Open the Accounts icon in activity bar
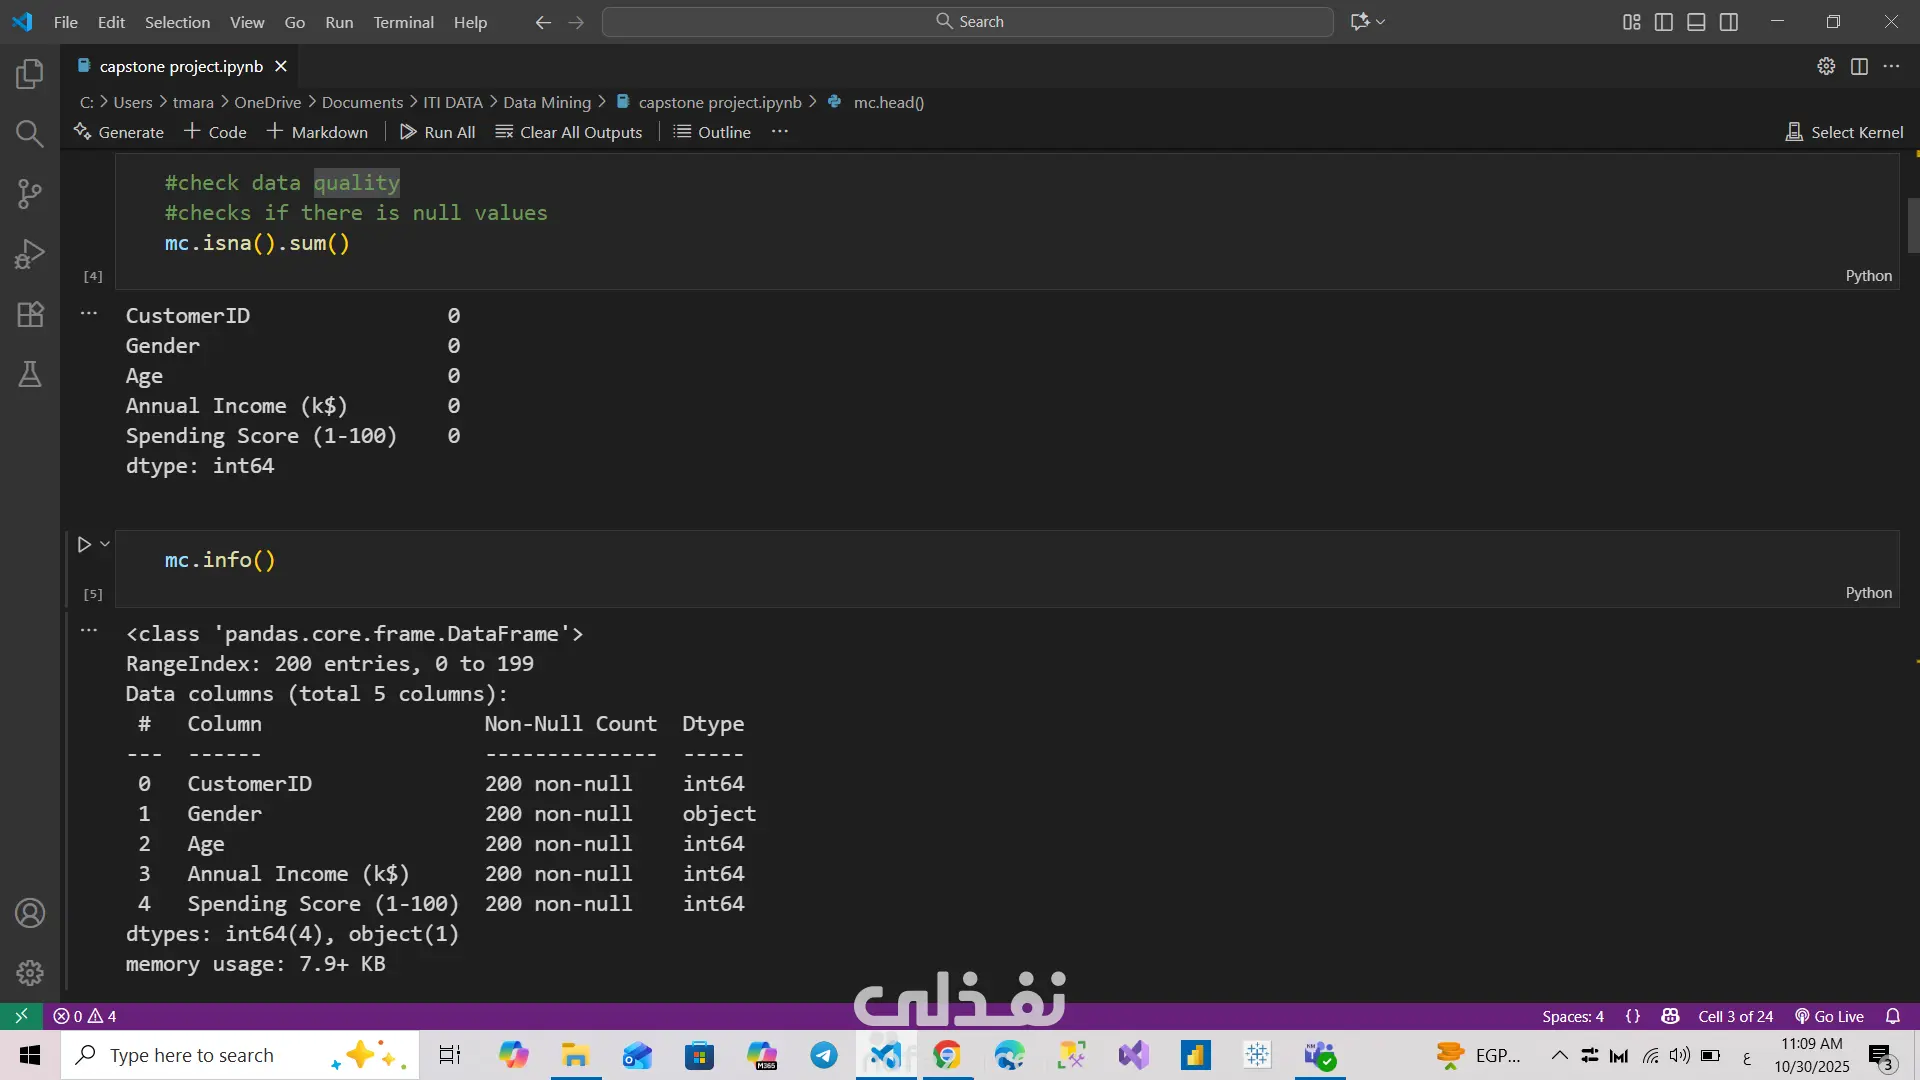Screen dimensions: 1920x1080 click(30, 913)
